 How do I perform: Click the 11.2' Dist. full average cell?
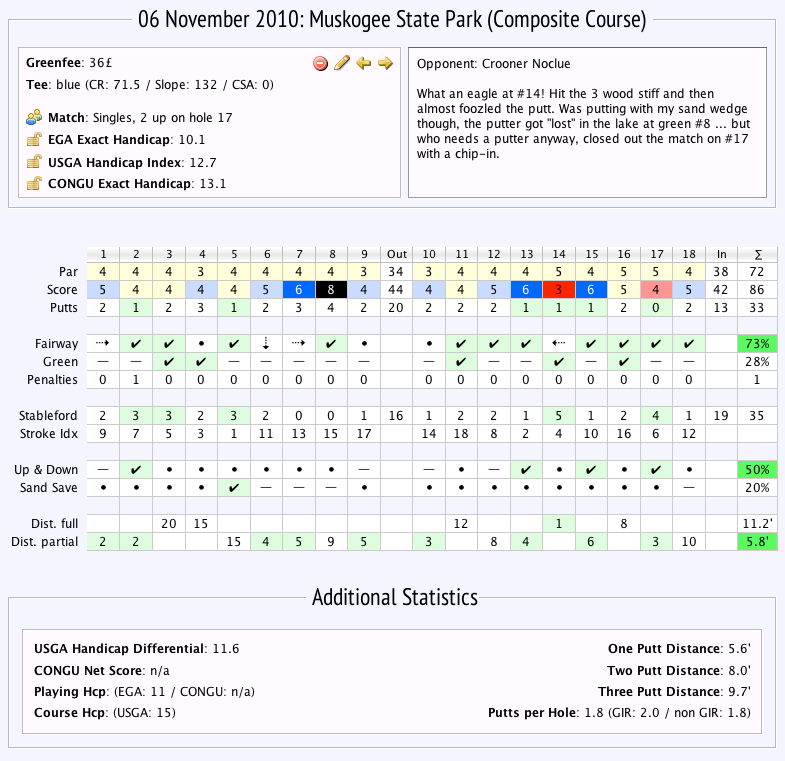coord(757,524)
